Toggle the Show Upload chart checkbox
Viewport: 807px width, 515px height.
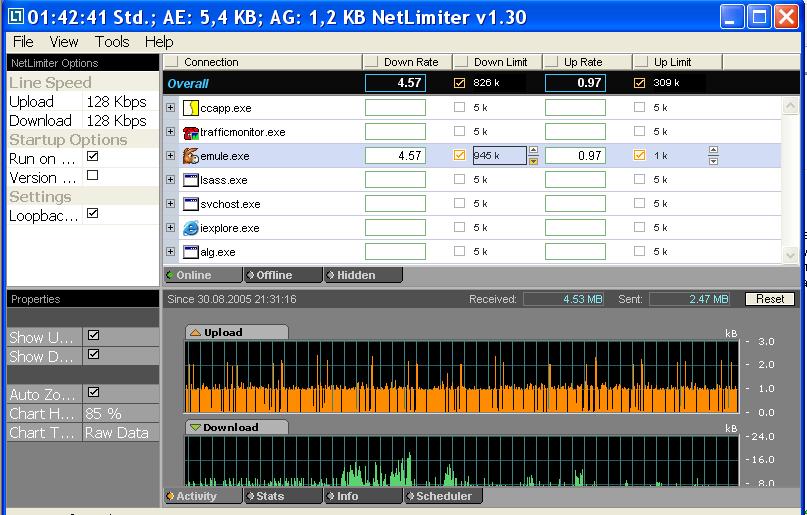coord(93,335)
